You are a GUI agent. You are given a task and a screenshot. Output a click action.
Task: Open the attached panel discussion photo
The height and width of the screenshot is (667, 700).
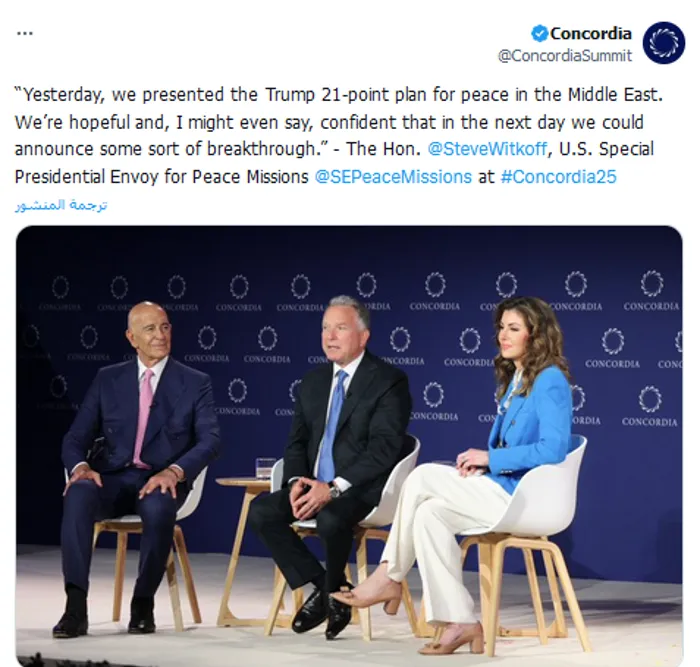(x=350, y=440)
